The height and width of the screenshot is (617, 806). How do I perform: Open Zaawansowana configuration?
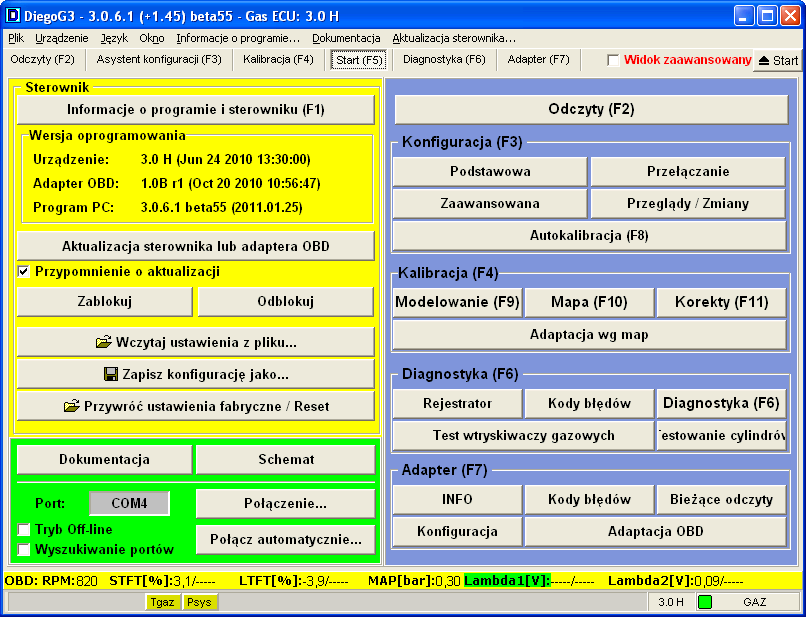[490, 203]
